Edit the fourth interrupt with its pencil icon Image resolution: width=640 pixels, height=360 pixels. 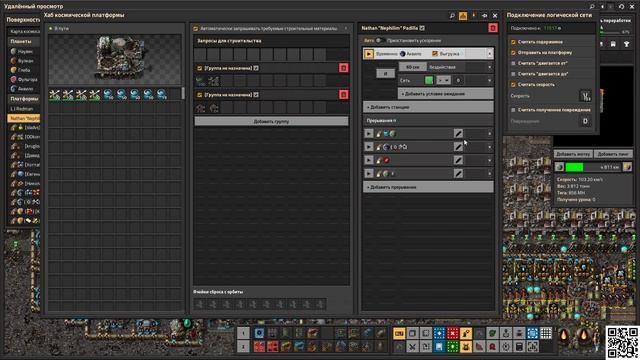pyautogui.click(x=458, y=174)
